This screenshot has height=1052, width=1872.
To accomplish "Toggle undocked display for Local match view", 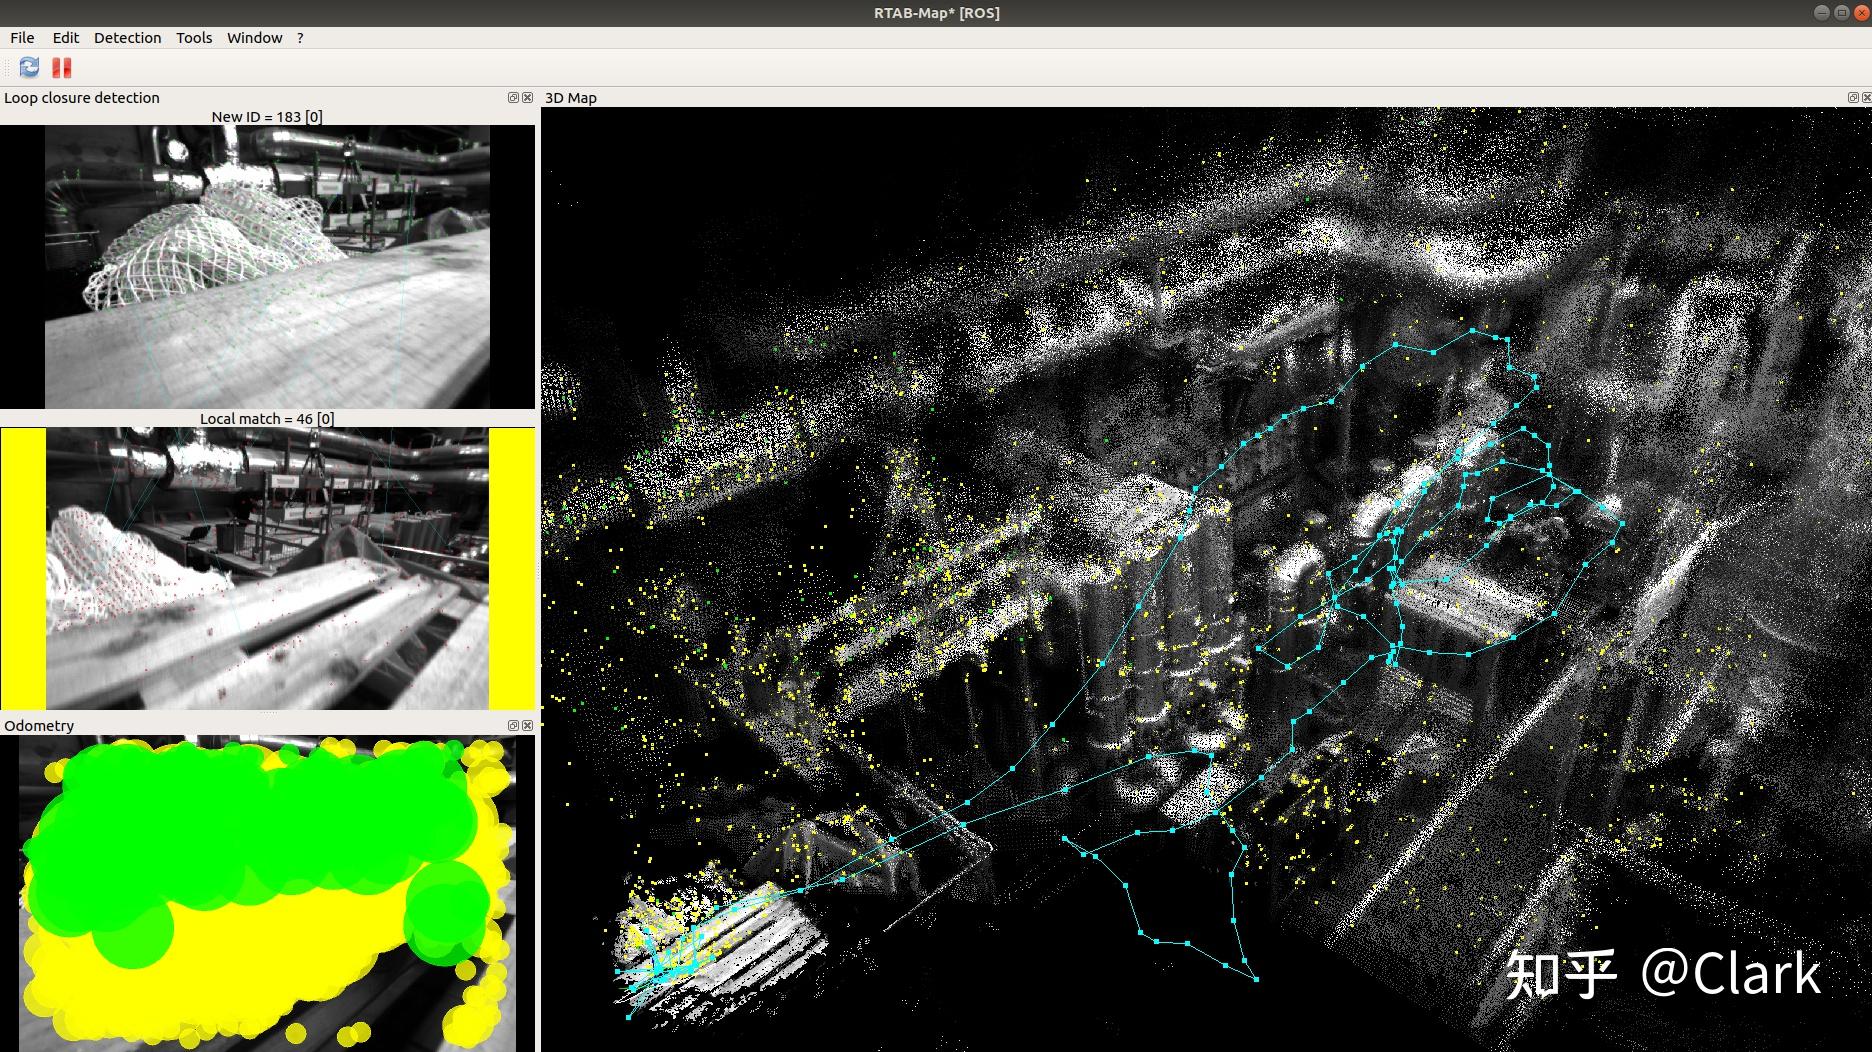I will pyautogui.click(x=513, y=97).
